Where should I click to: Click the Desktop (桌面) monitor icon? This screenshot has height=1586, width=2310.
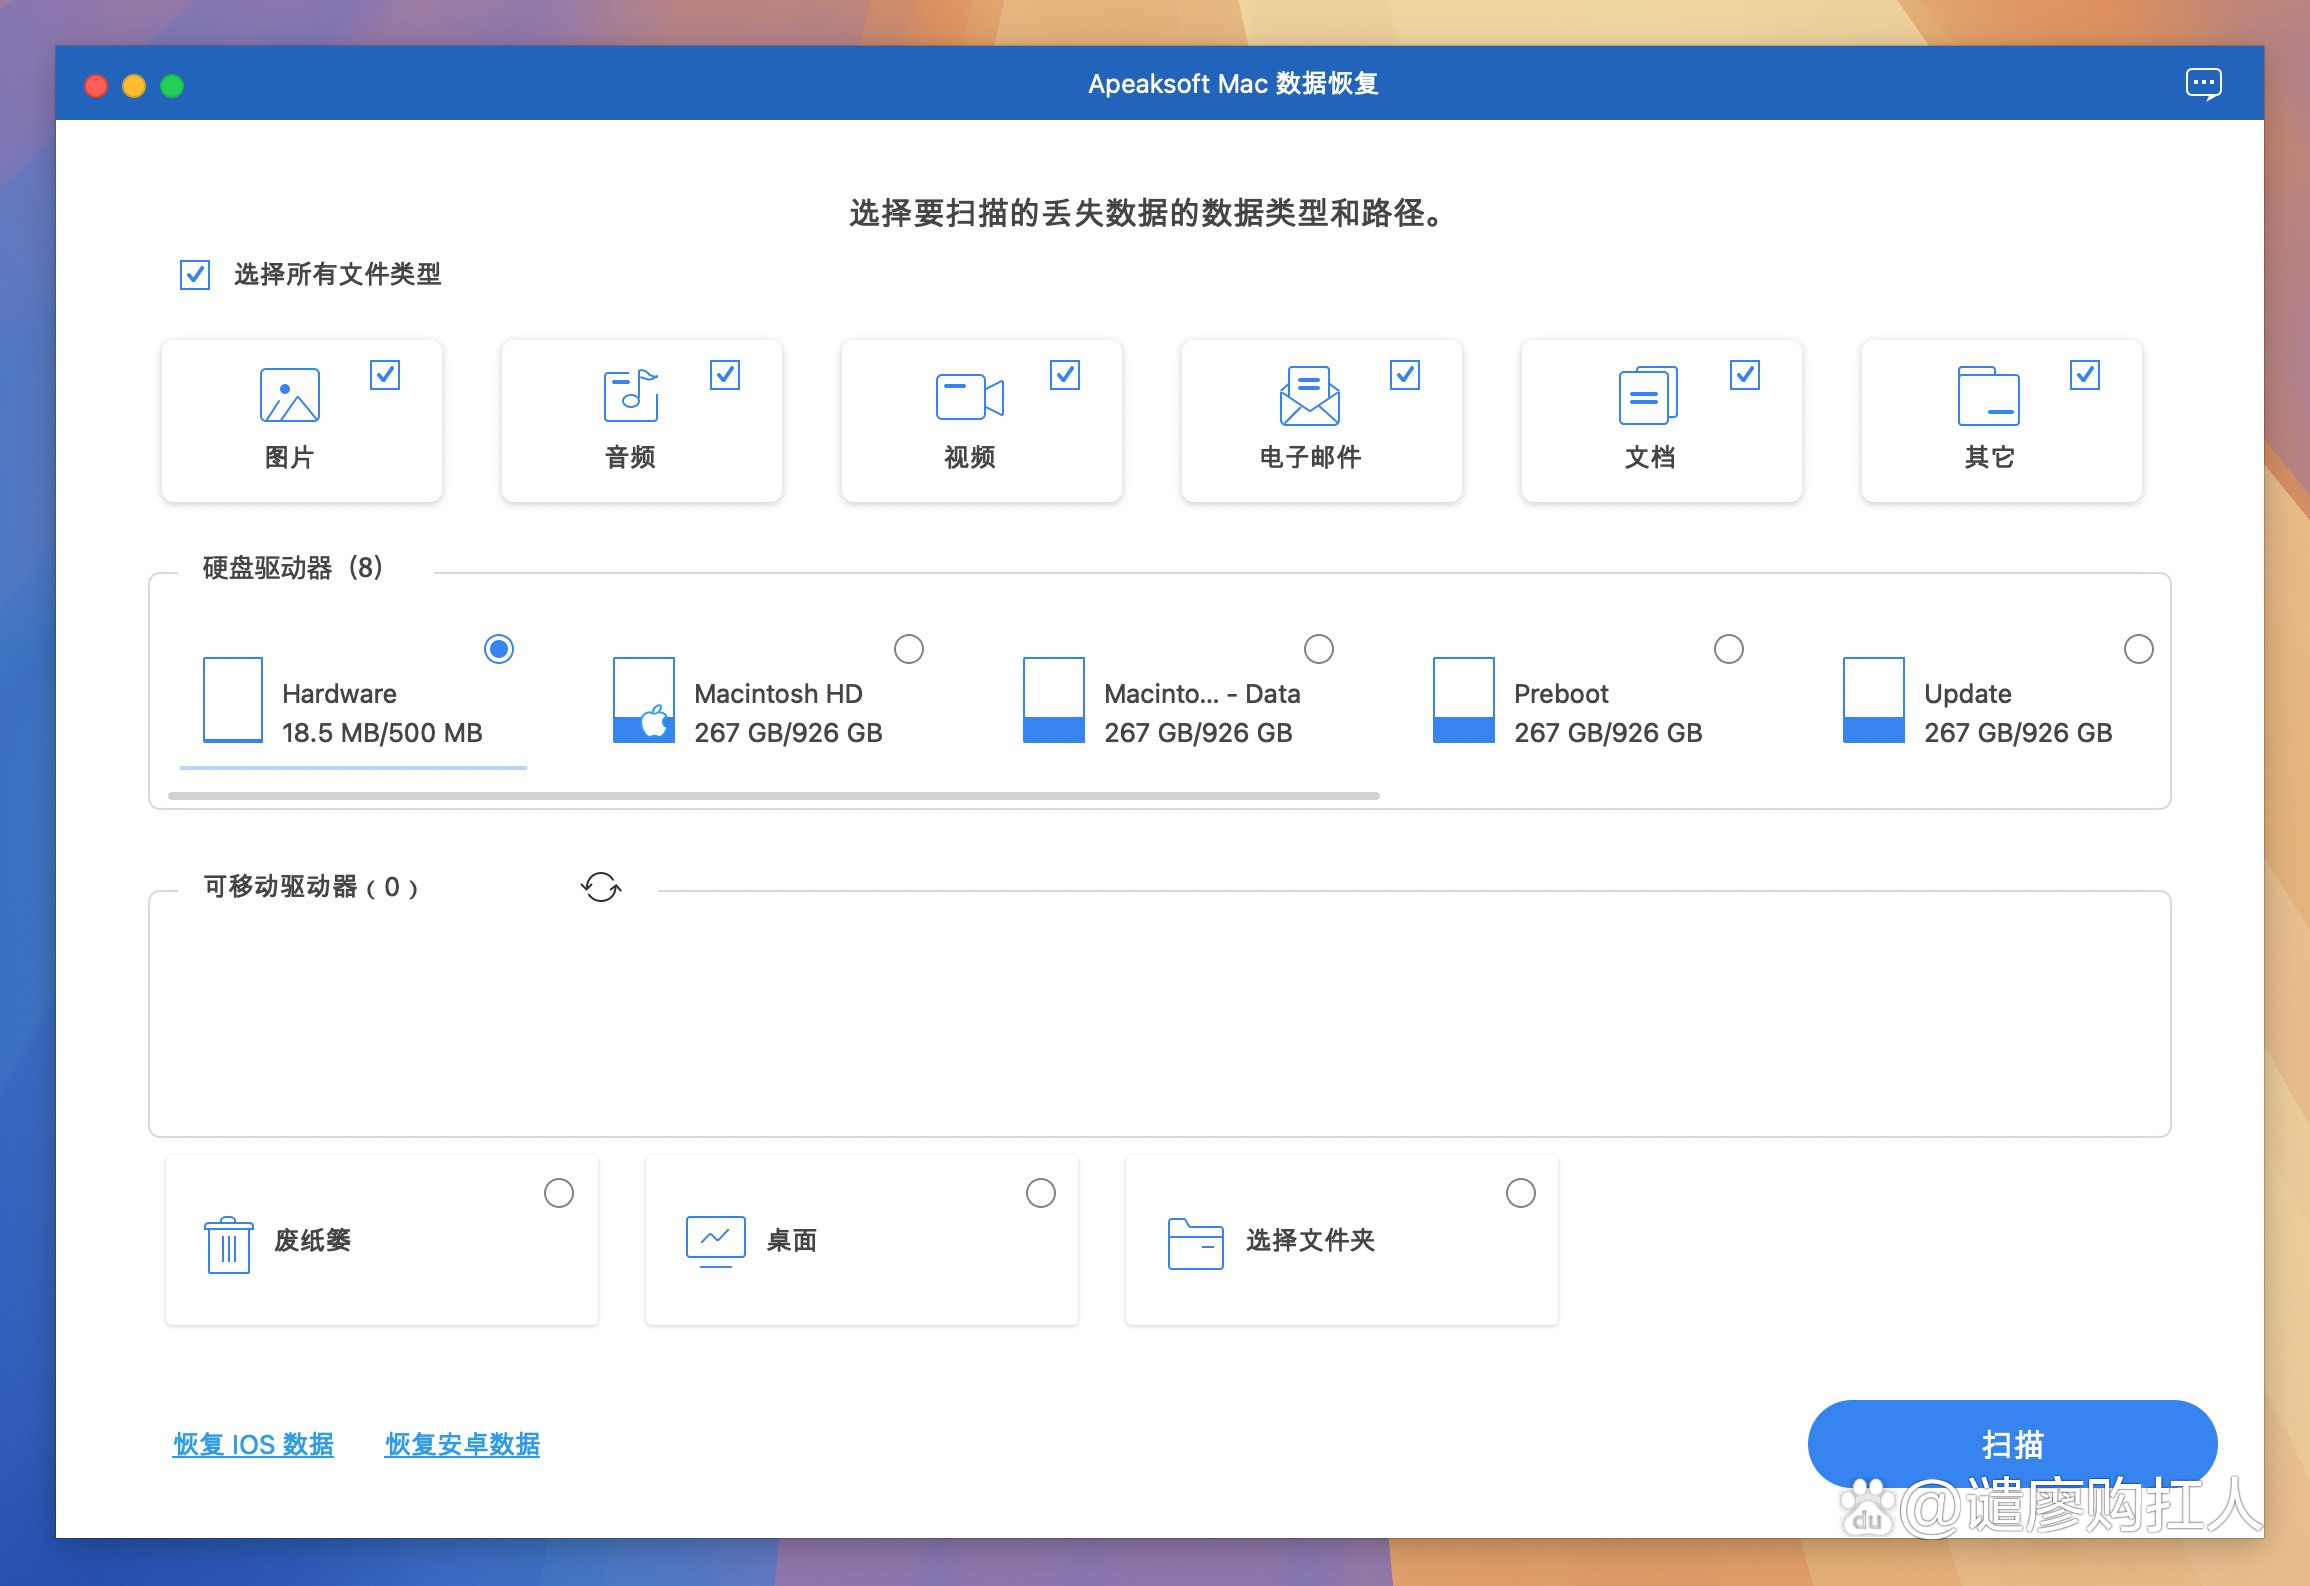click(716, 1242)
